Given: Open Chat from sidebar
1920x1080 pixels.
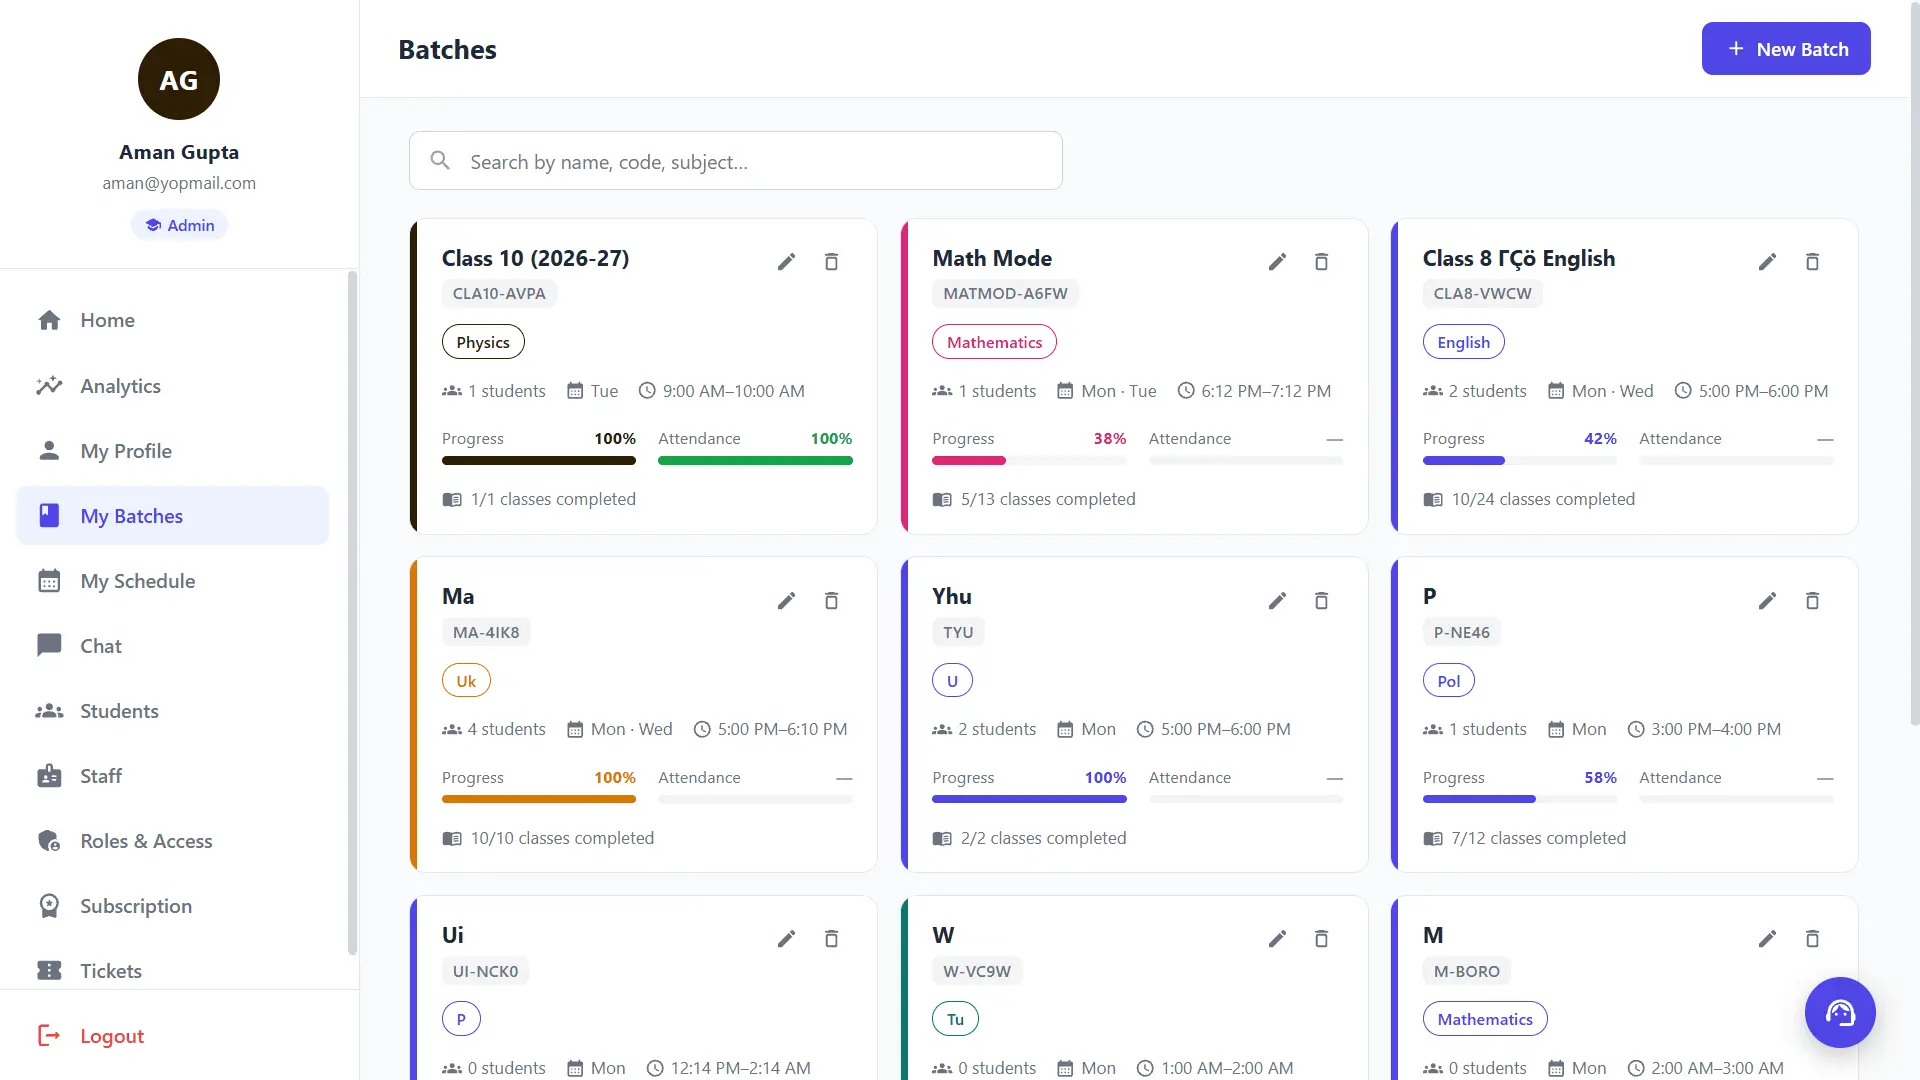Looking at the screenshot, I should click(173, 646).
